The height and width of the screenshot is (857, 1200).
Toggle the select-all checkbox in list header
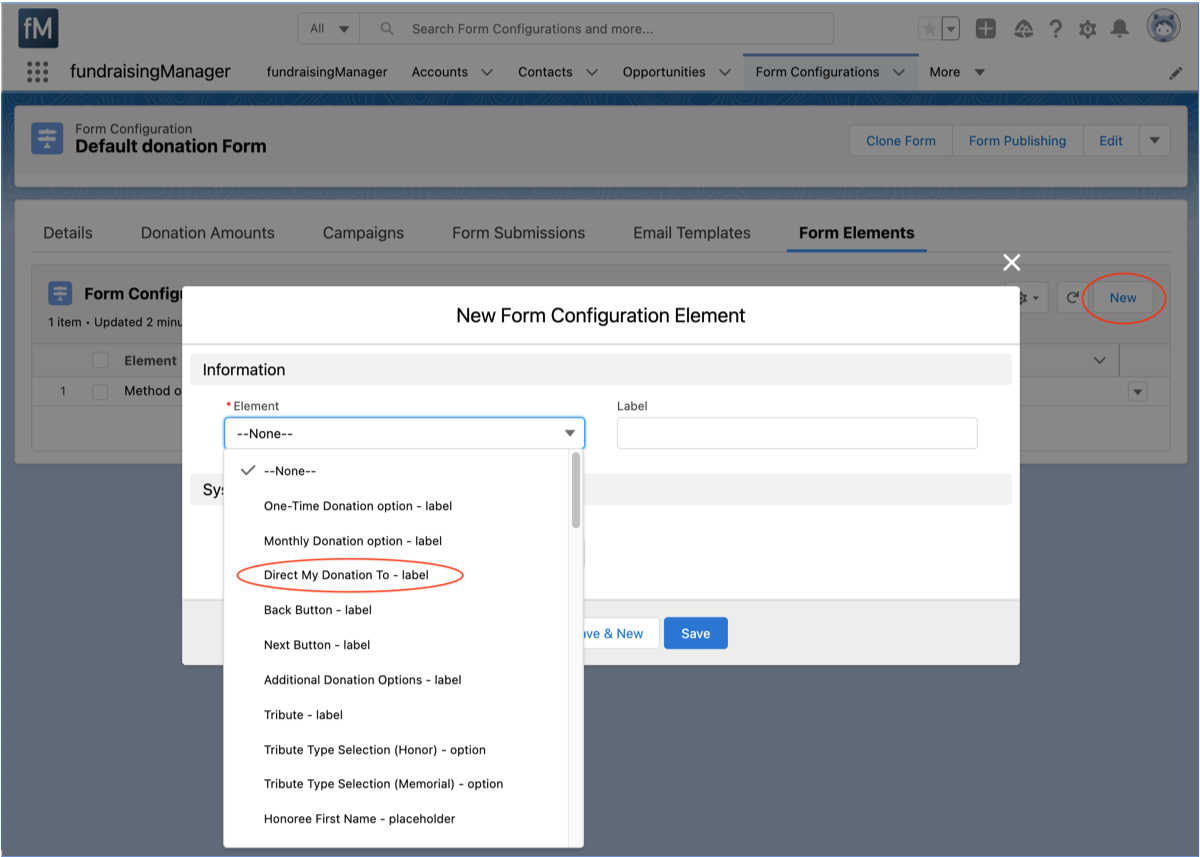[x=100, y=360]
